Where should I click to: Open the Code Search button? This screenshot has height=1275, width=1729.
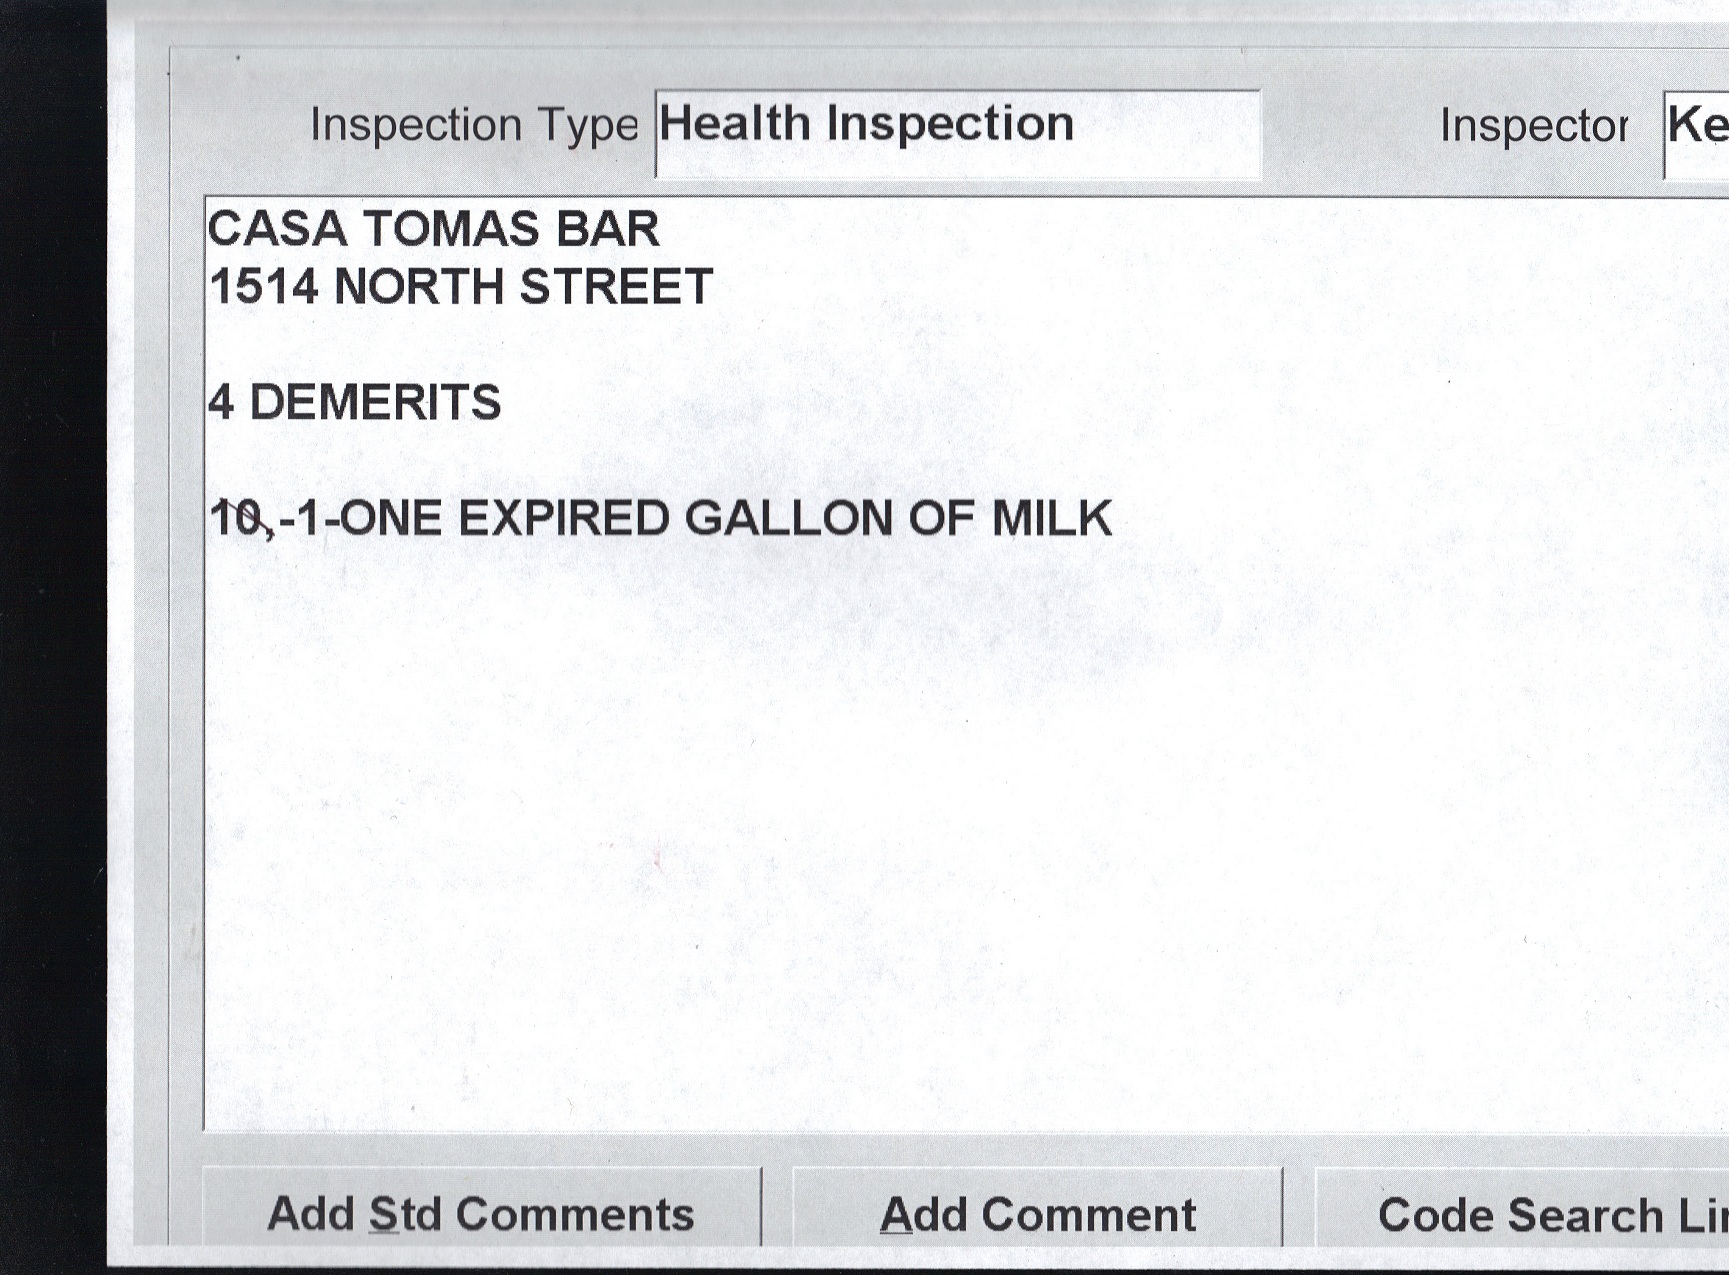[x=1550, y=1214]
